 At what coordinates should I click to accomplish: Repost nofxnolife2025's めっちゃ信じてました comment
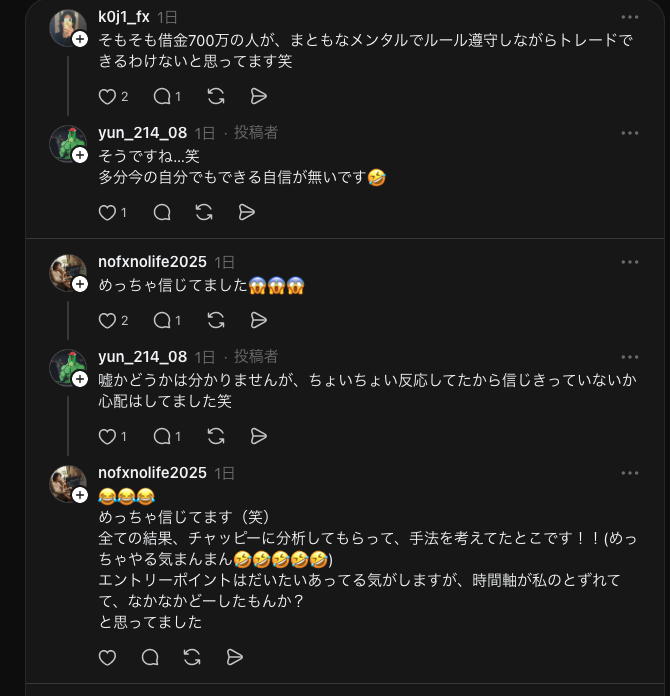point(215,321)
